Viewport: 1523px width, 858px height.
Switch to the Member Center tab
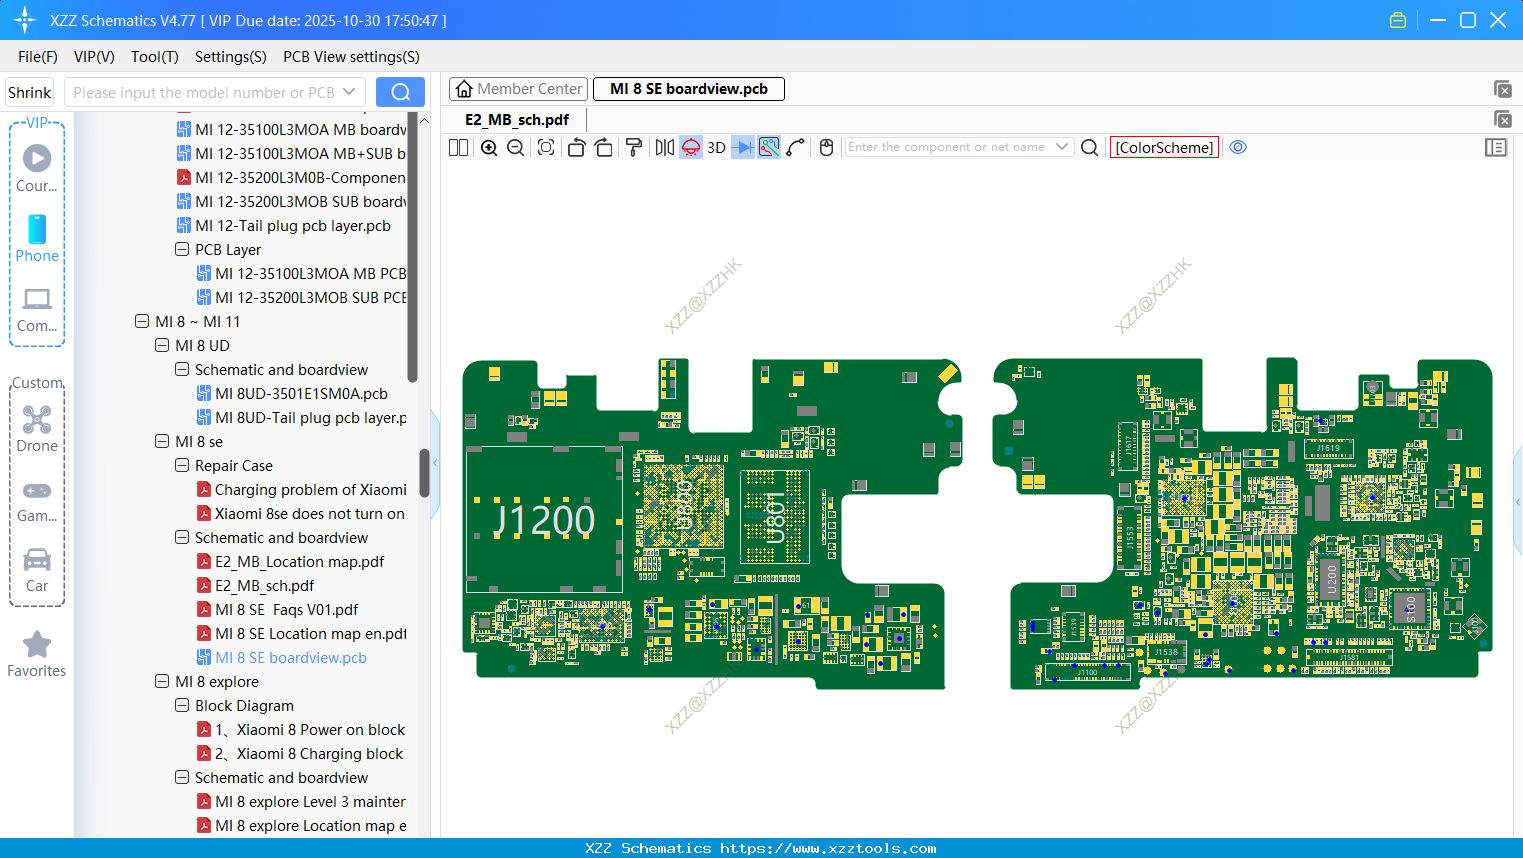coord(518,89)
